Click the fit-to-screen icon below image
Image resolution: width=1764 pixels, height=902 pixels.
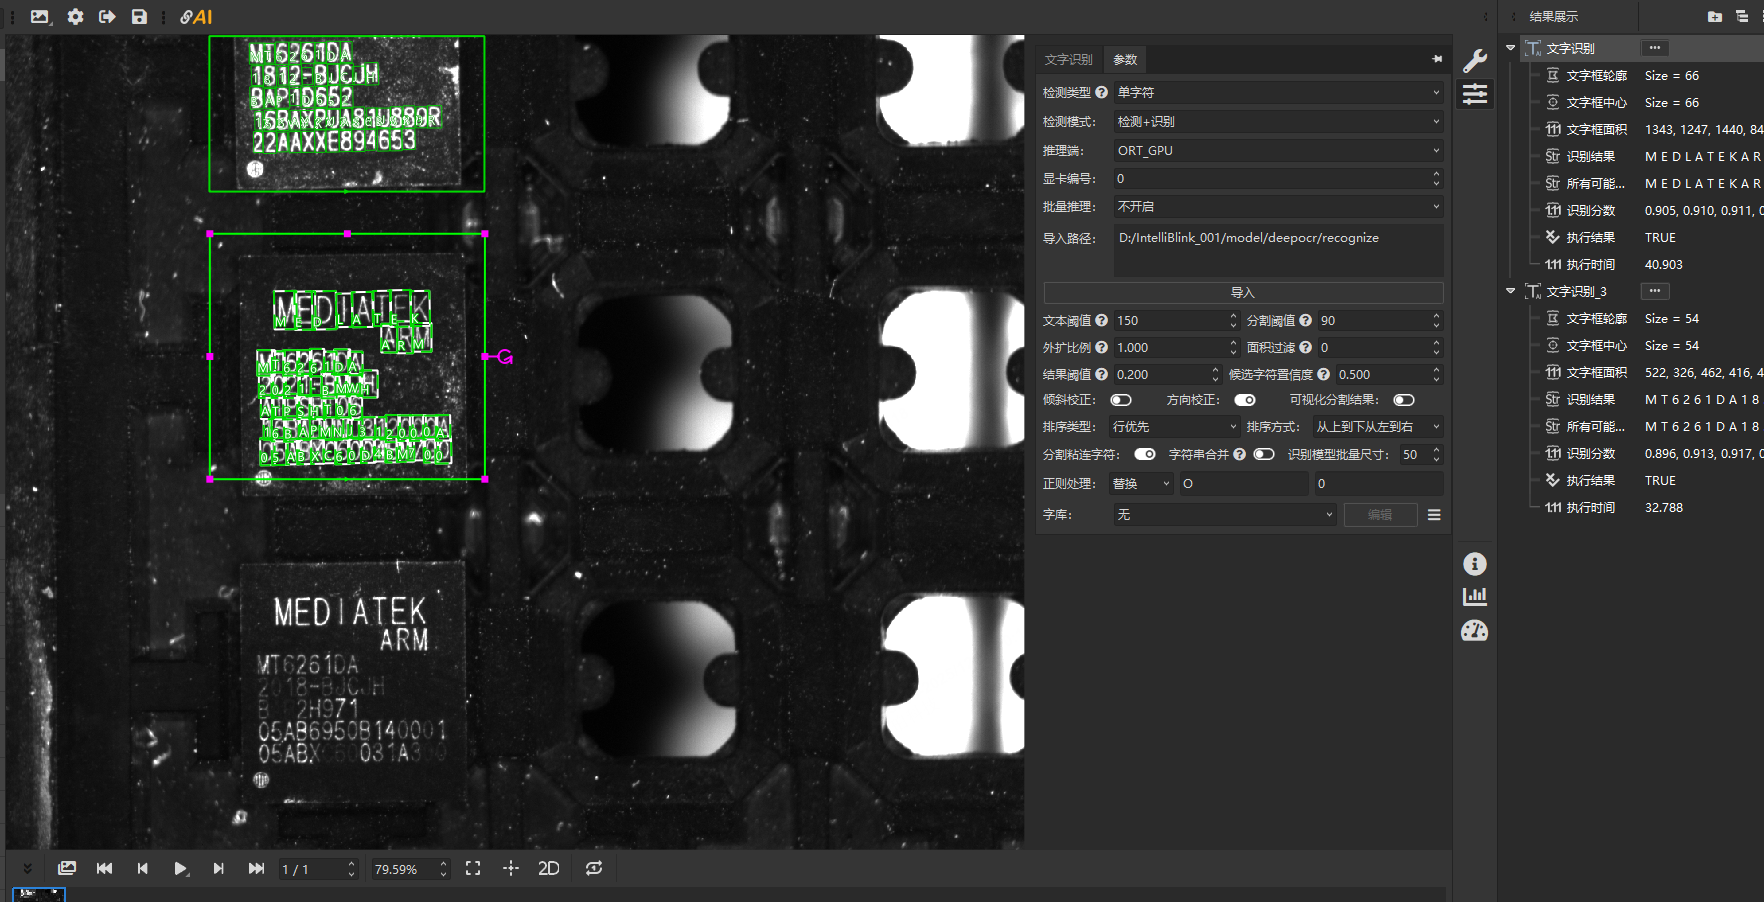(x=473, y=868)
